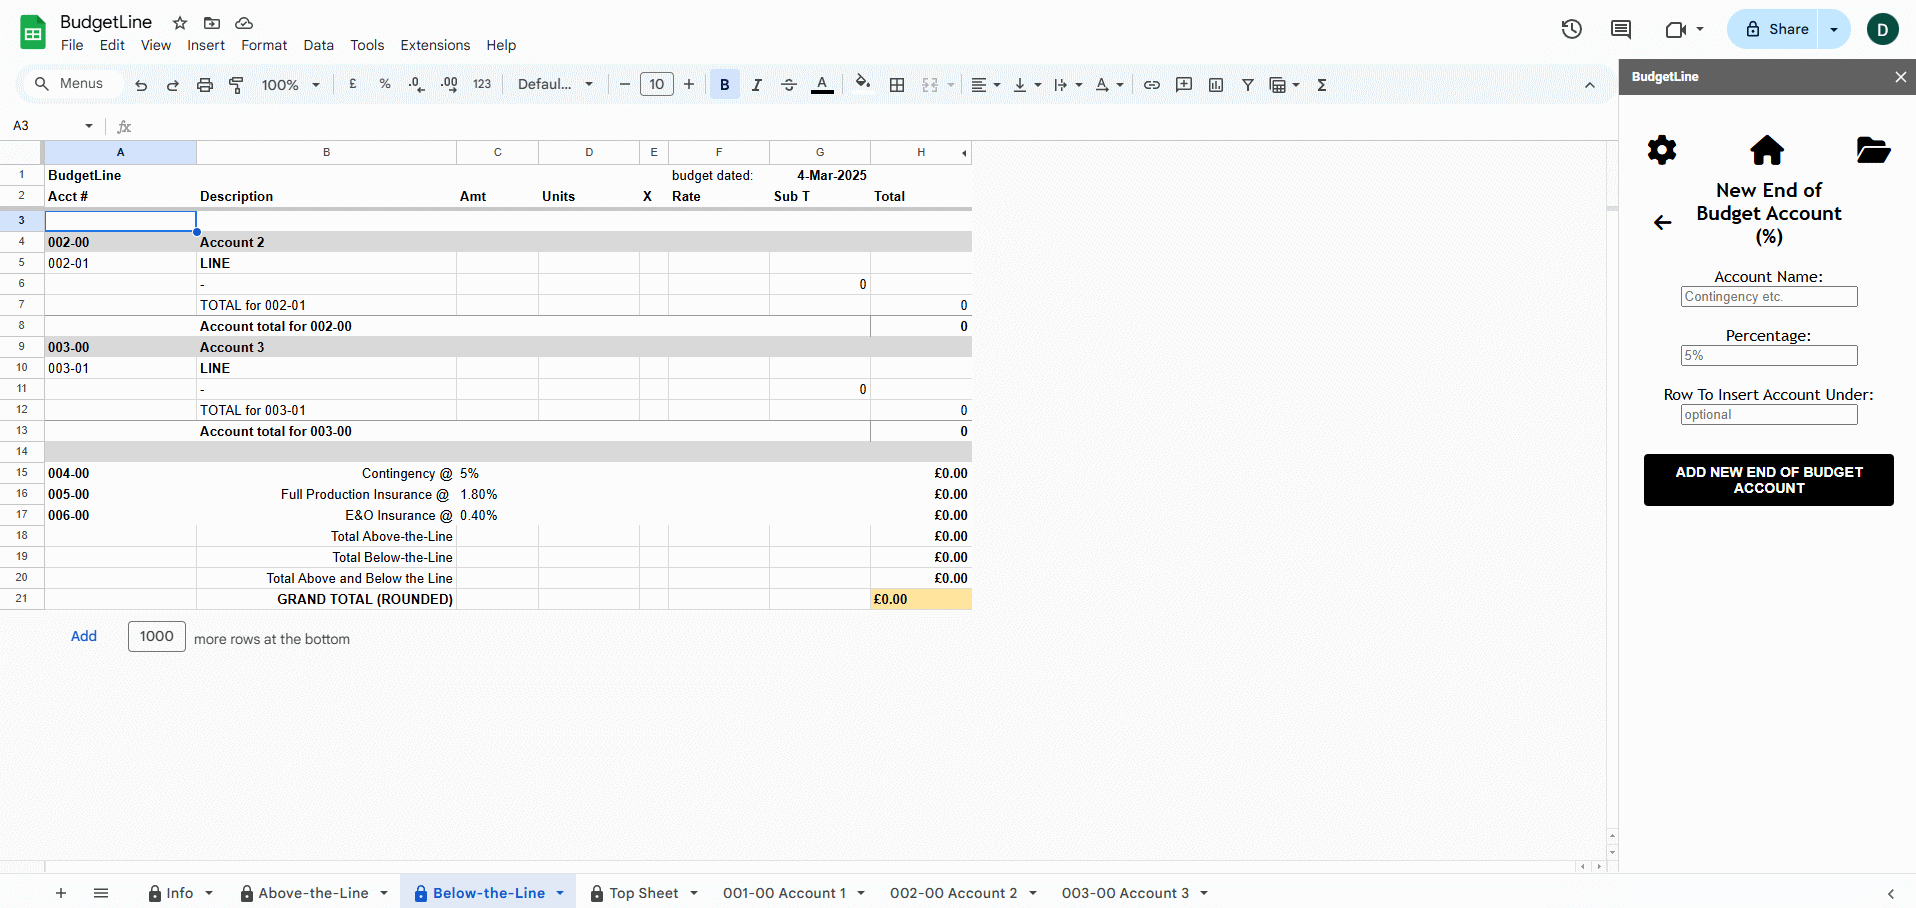Open text wrapping dropdown
Viewport: 1916px width, 908px height.
pos(1068,85)
